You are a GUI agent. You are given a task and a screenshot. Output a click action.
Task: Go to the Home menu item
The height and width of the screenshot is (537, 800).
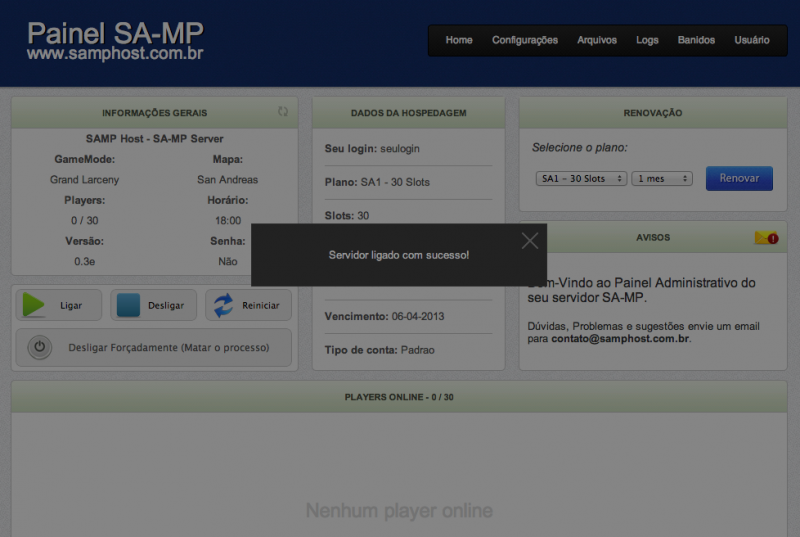click(459, 40)
